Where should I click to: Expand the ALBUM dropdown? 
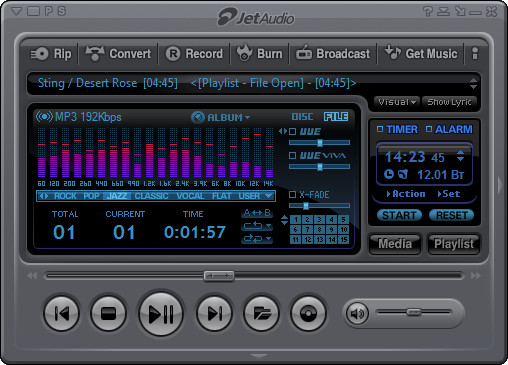coord(221,117)
